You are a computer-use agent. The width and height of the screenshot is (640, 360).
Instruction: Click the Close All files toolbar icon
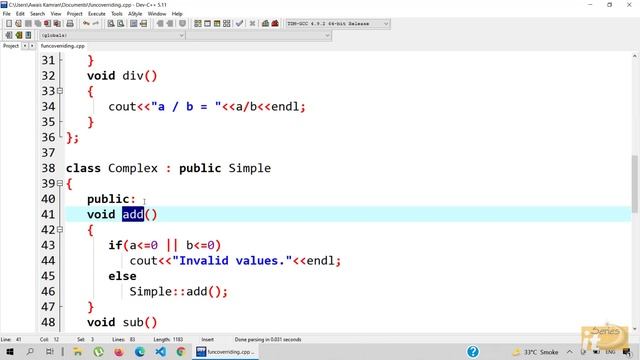(x=57, y=24)
